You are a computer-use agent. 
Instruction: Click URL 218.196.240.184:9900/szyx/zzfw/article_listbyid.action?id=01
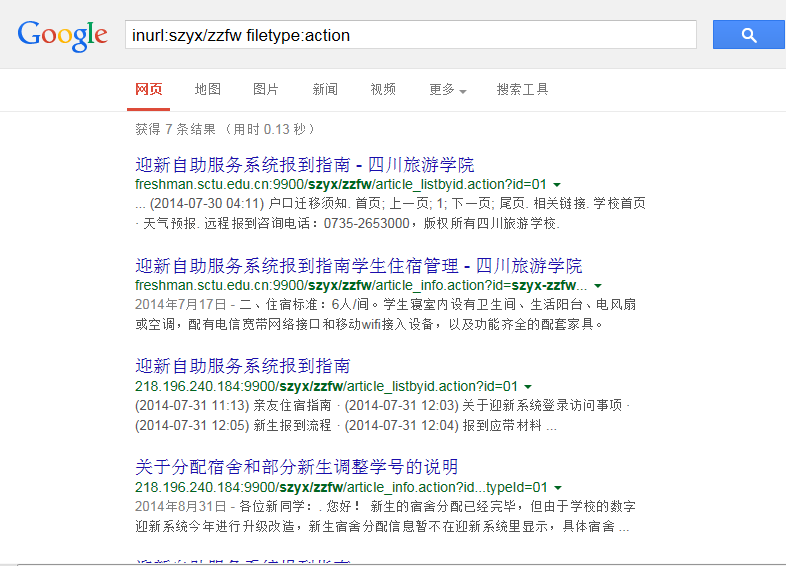[326, 386]
